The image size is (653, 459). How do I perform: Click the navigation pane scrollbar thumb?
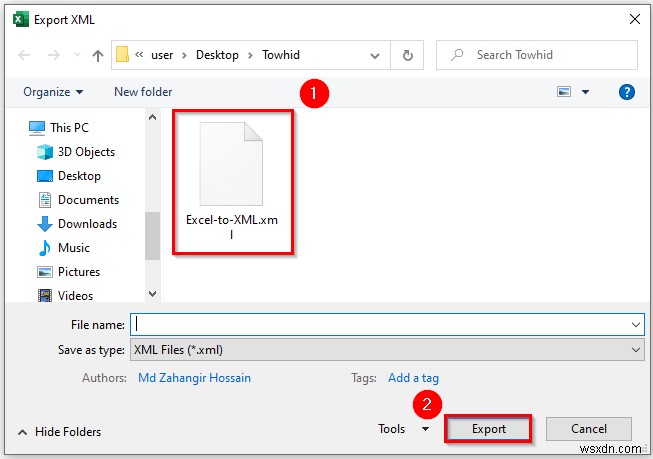click(x=152, y=236)
